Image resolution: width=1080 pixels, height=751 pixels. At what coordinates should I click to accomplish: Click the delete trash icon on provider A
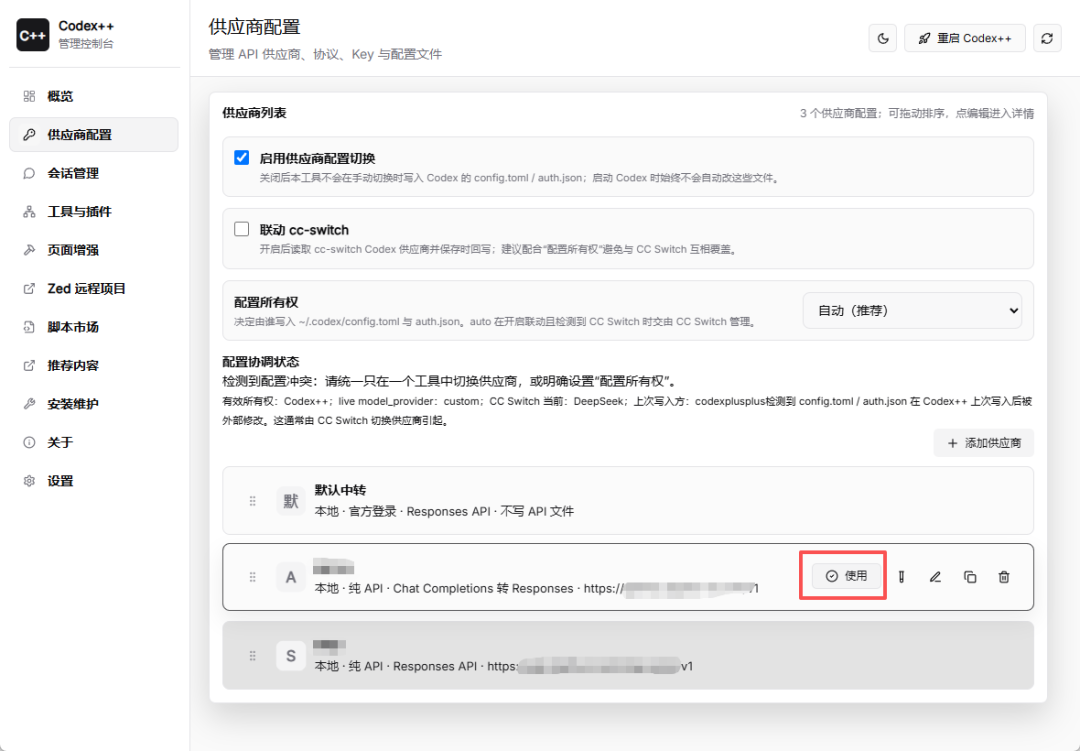click(x=1004, y=577)
